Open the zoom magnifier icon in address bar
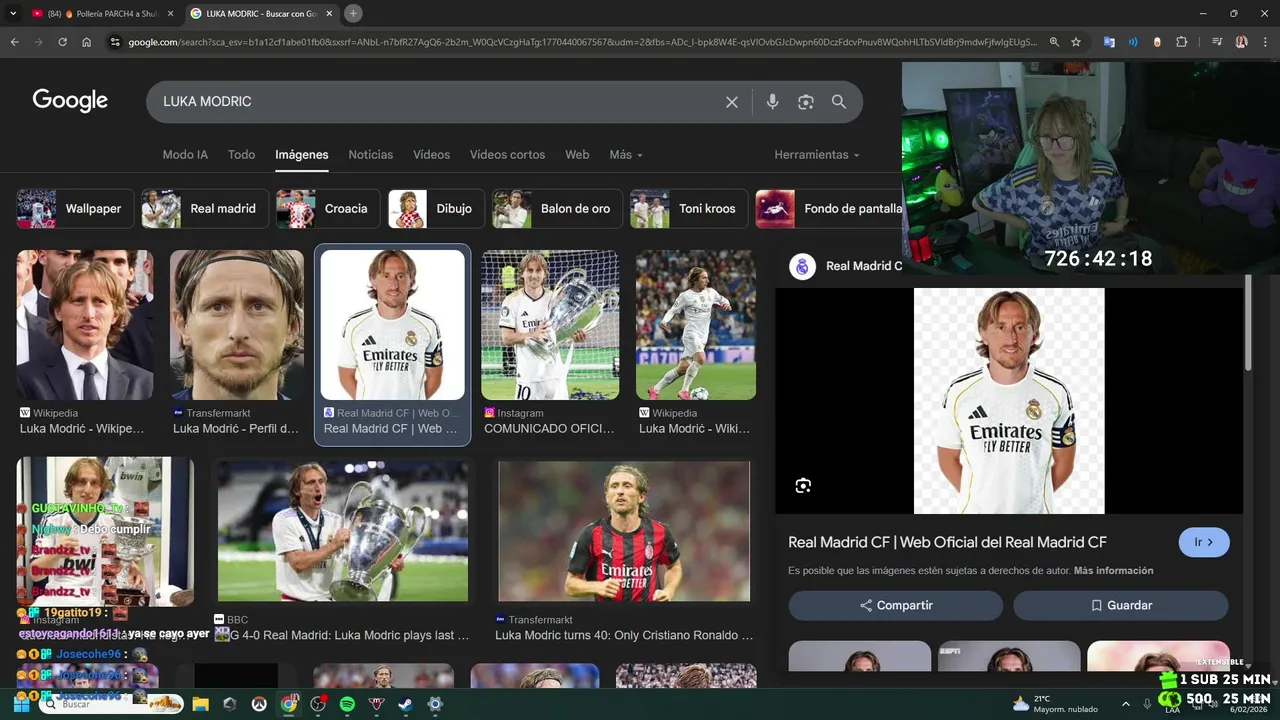The height and width of the screenshot is (720, 1280). 1054,42
